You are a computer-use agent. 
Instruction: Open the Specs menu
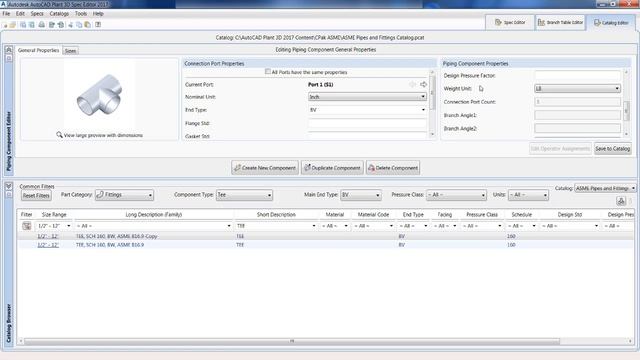[37, 13]
